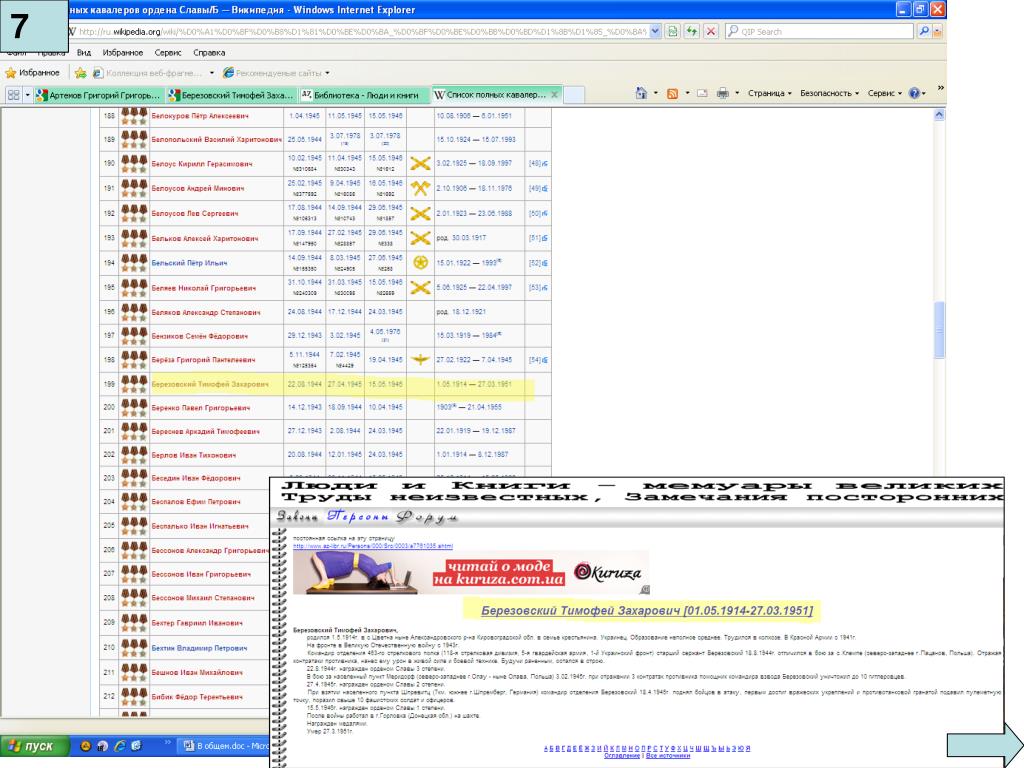
Task: Switch to the Библиотека - Люди и книги tab
Action: tap(364, 95)
